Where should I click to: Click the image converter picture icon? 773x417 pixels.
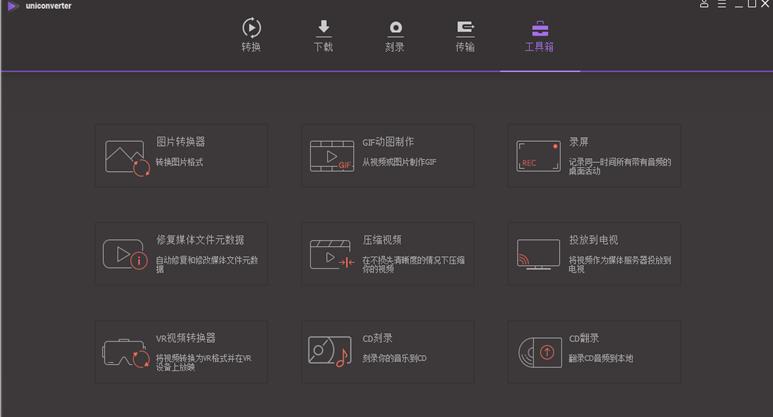[x=127, y=158]
